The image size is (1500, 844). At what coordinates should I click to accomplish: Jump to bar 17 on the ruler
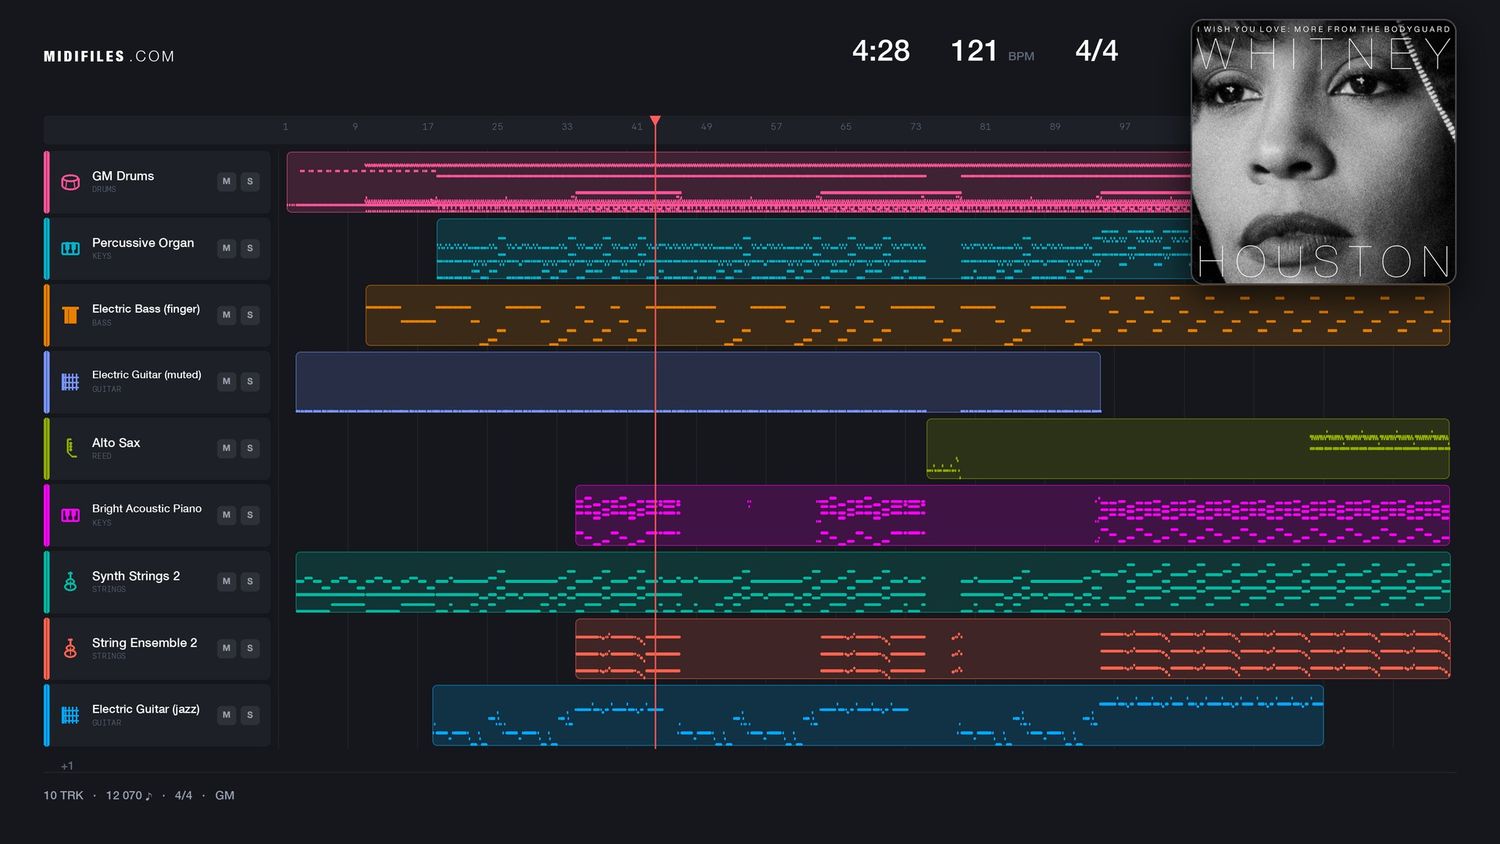click(427, 127)
